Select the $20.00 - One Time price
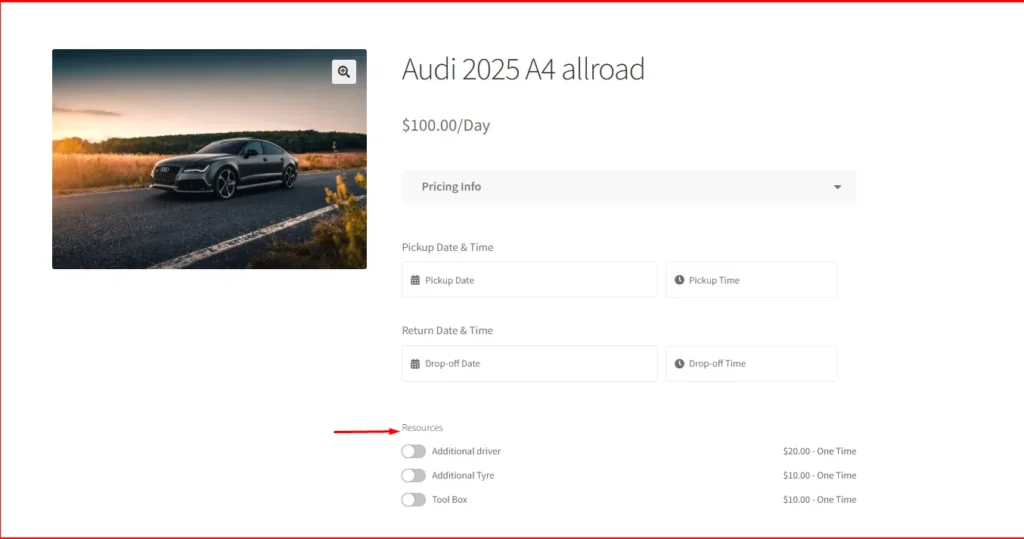The image size is (1024, 539). 820,451
